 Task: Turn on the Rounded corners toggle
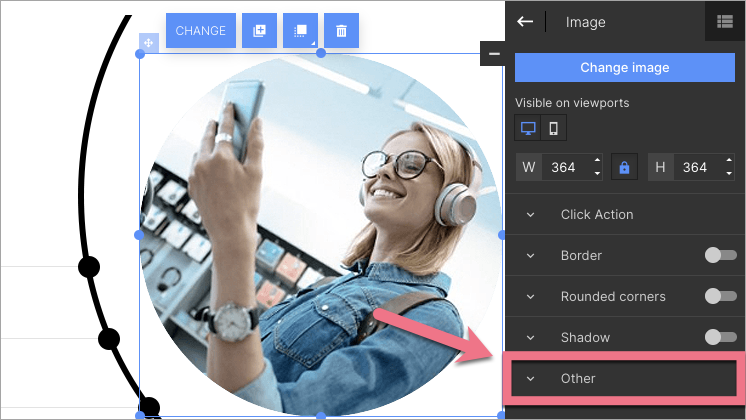[x=720, y=296]
